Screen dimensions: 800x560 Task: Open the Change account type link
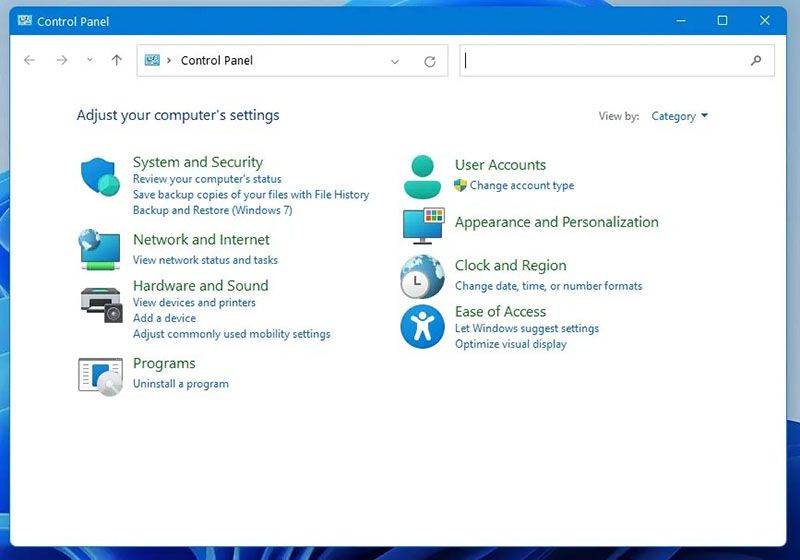pos(522,185)
